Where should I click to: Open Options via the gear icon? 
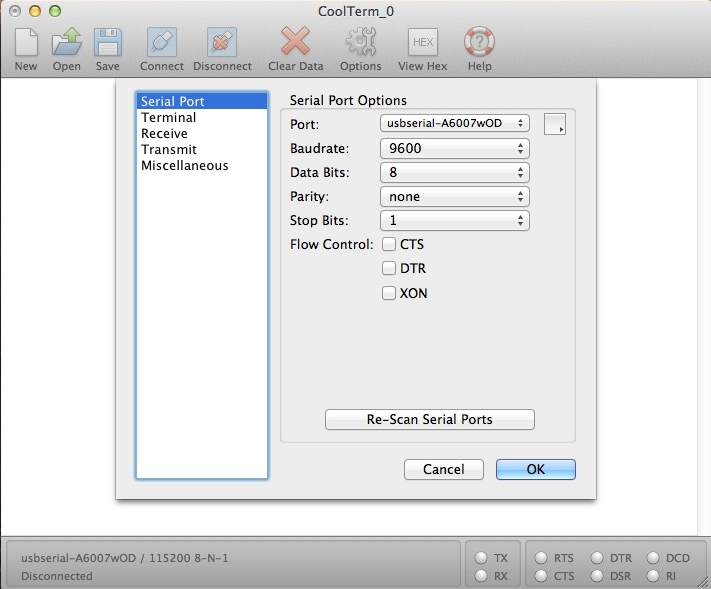coord(360,43)
